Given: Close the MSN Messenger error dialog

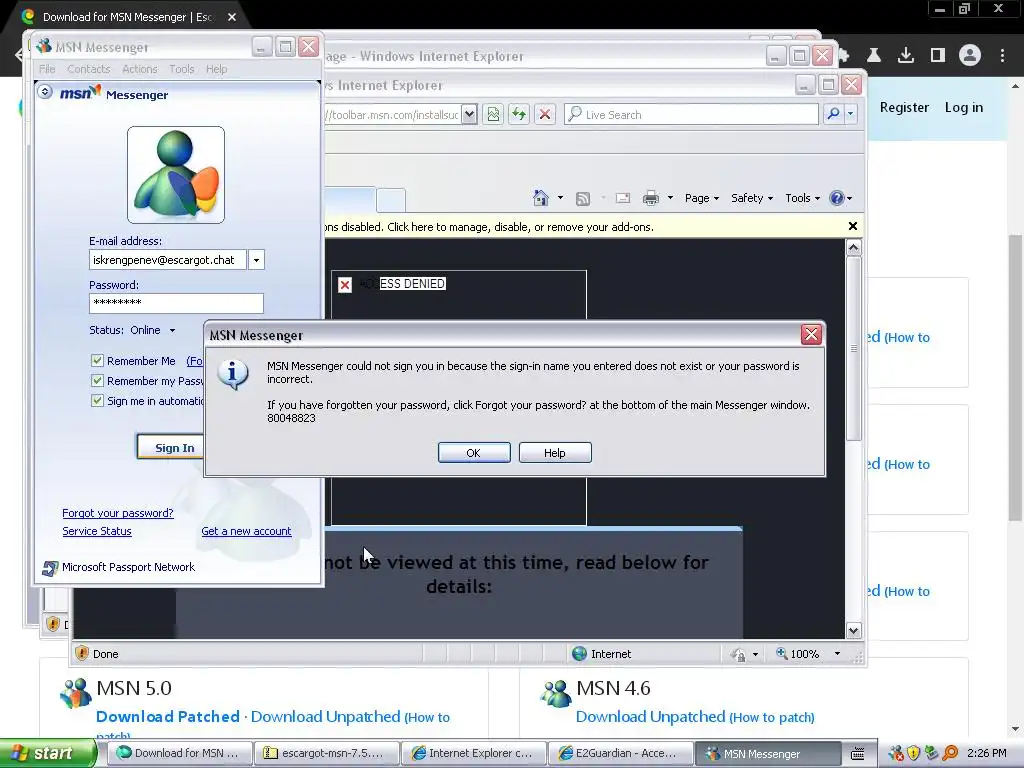Looking at the screenshot, I should [x=811, y=334].
